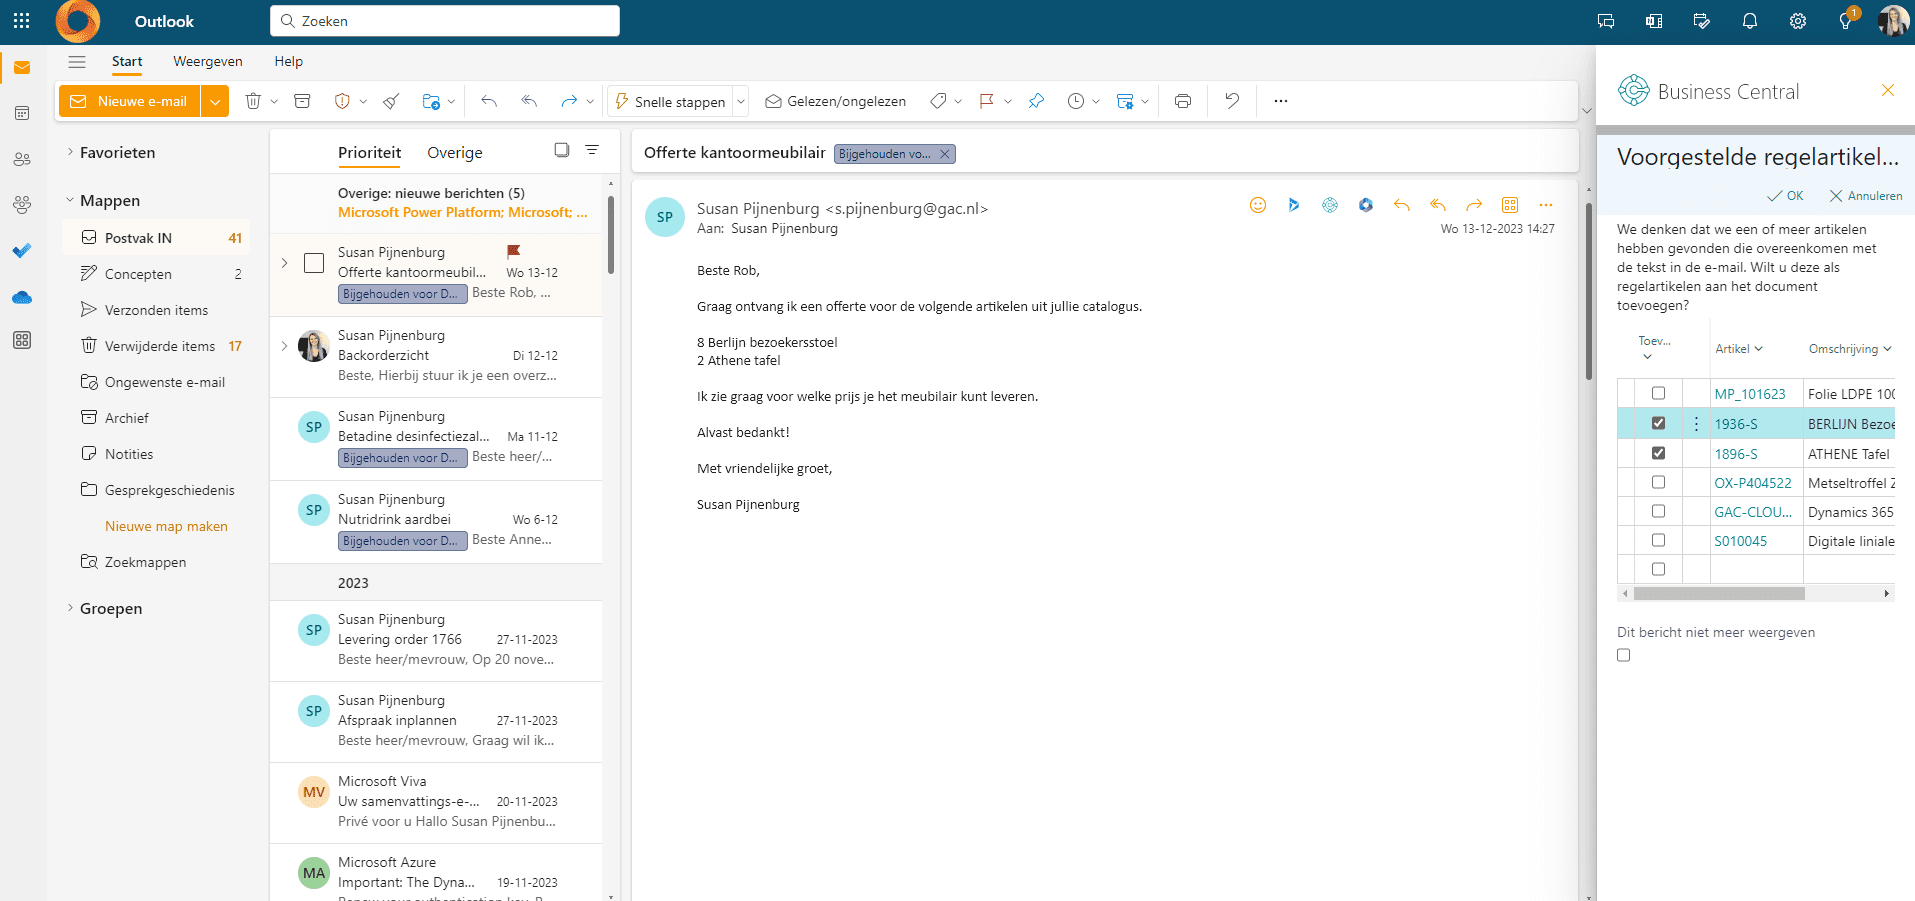Expand the Backorderzicht conversation
Screen dimensions: 1915x901
coord(285,346)
